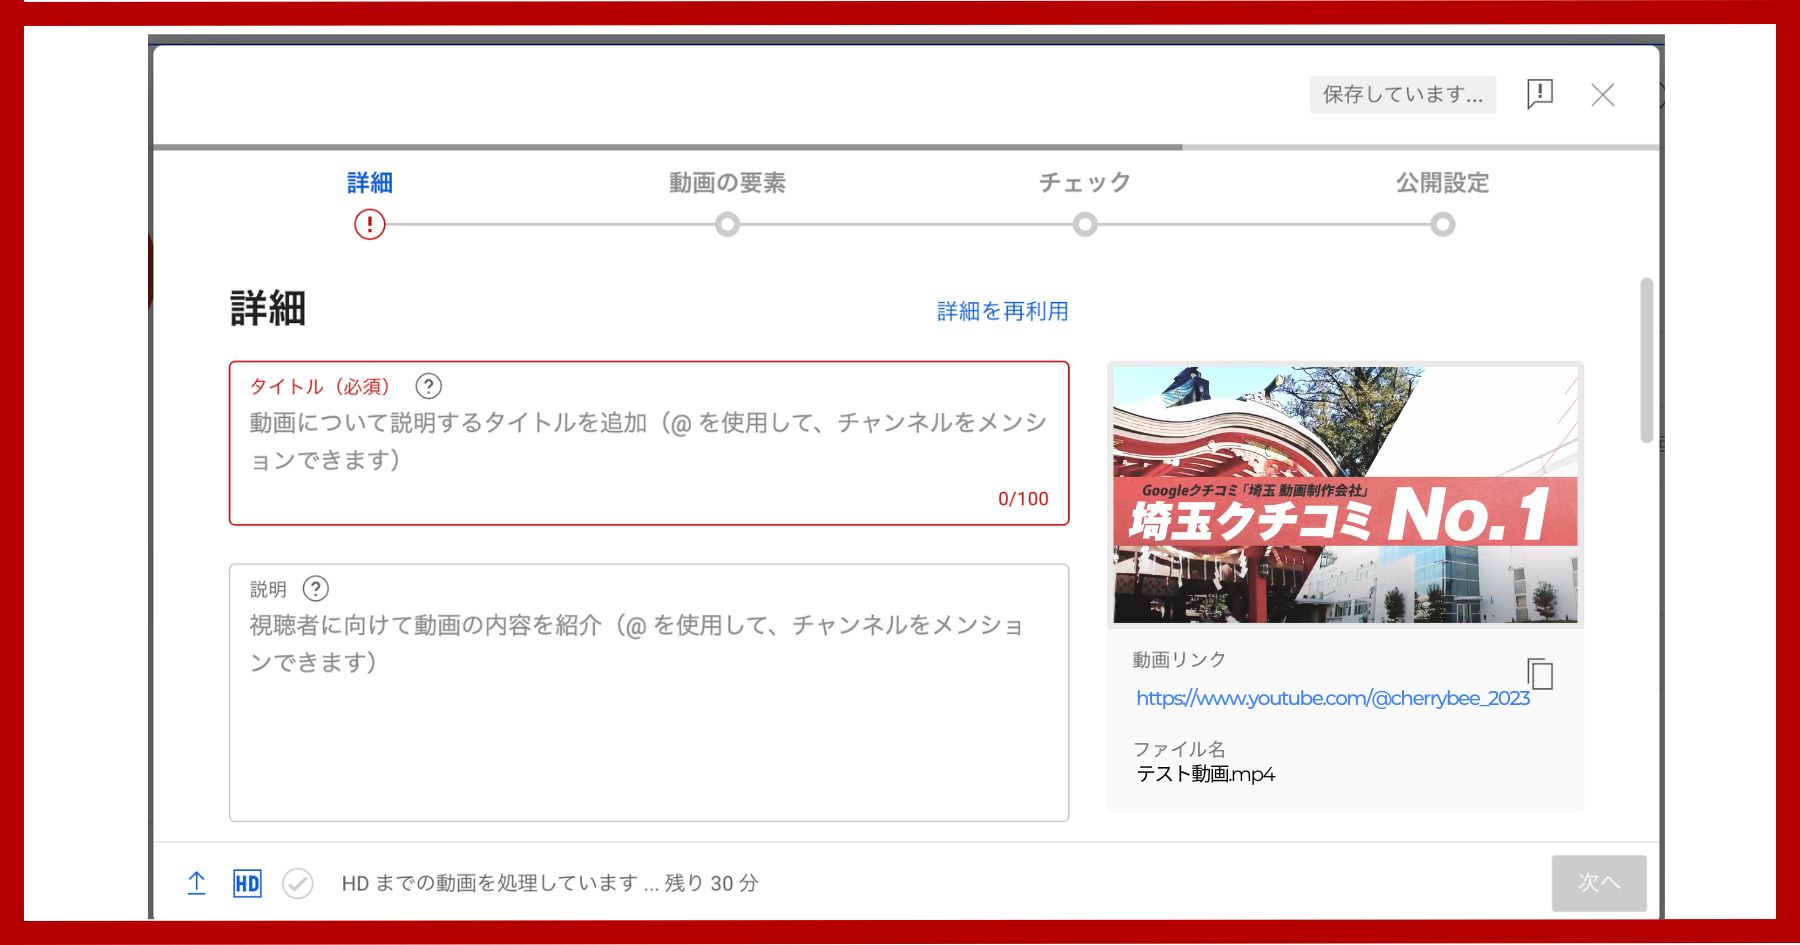Click the 詳細を再利用 link
Viewport: 1800px width, 945px height.
pos(1002,311)
